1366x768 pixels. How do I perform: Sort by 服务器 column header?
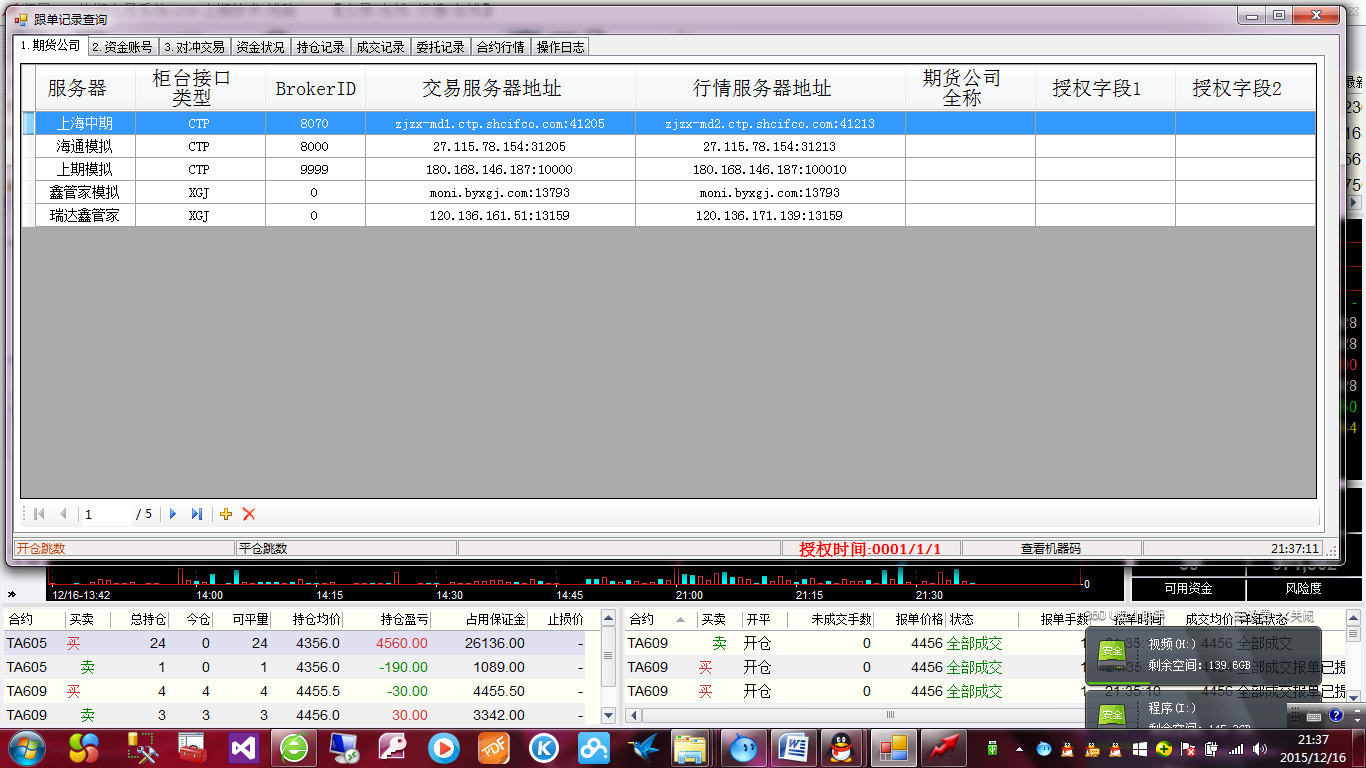point(85,88)
